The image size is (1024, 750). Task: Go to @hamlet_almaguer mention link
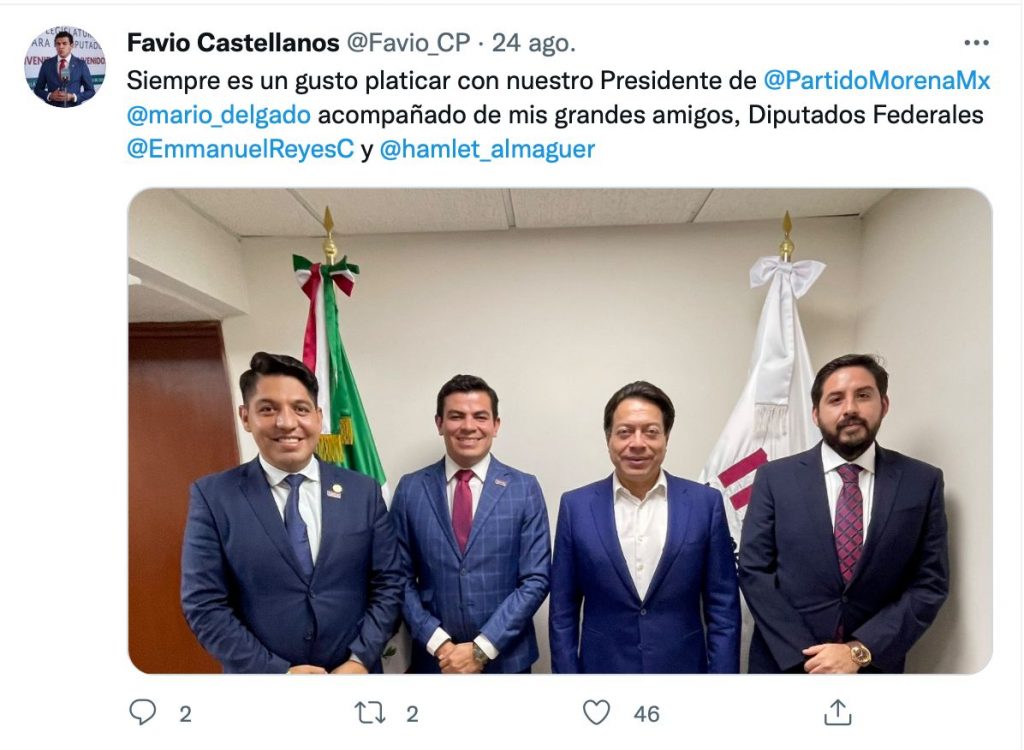coord(487,149)
